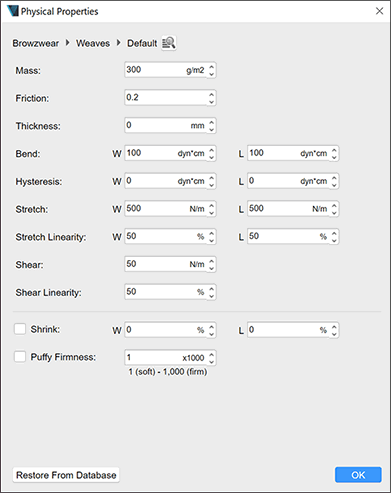
Task: Decrease Stretch W with the down stepper
Action: tap(211, 213)
